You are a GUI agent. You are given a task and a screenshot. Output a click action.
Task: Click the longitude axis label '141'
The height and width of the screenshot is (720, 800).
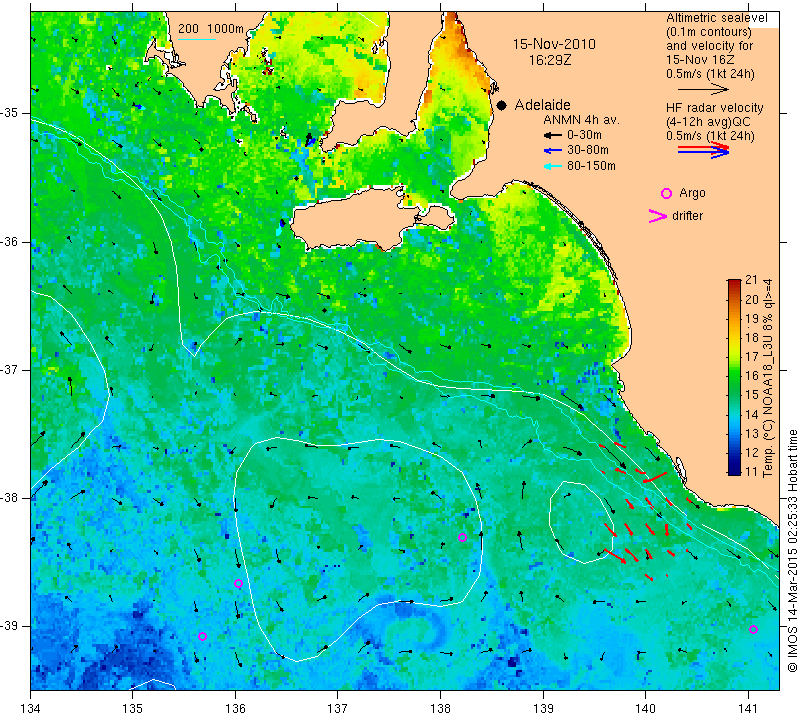pyautogui.click(x=748, y=709)
